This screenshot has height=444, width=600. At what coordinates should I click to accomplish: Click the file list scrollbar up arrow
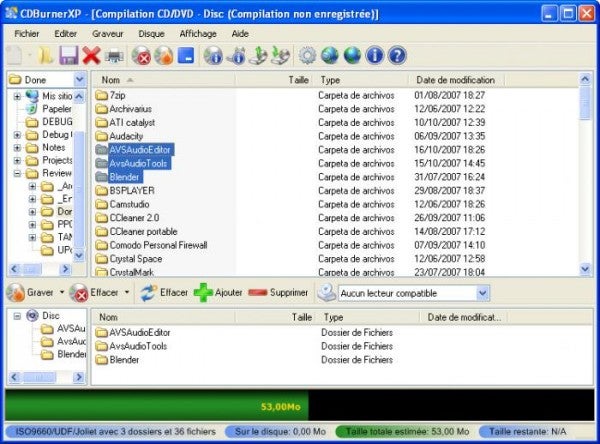[x=585, y=79]
